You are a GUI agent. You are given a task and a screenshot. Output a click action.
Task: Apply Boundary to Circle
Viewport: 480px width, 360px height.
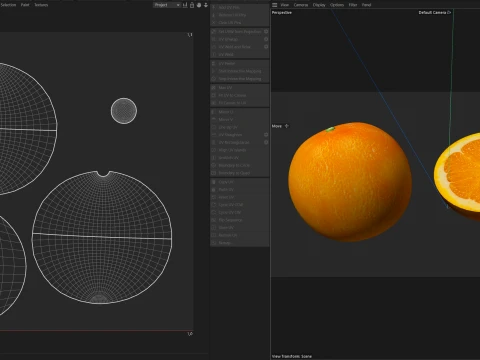pos(239,165)
